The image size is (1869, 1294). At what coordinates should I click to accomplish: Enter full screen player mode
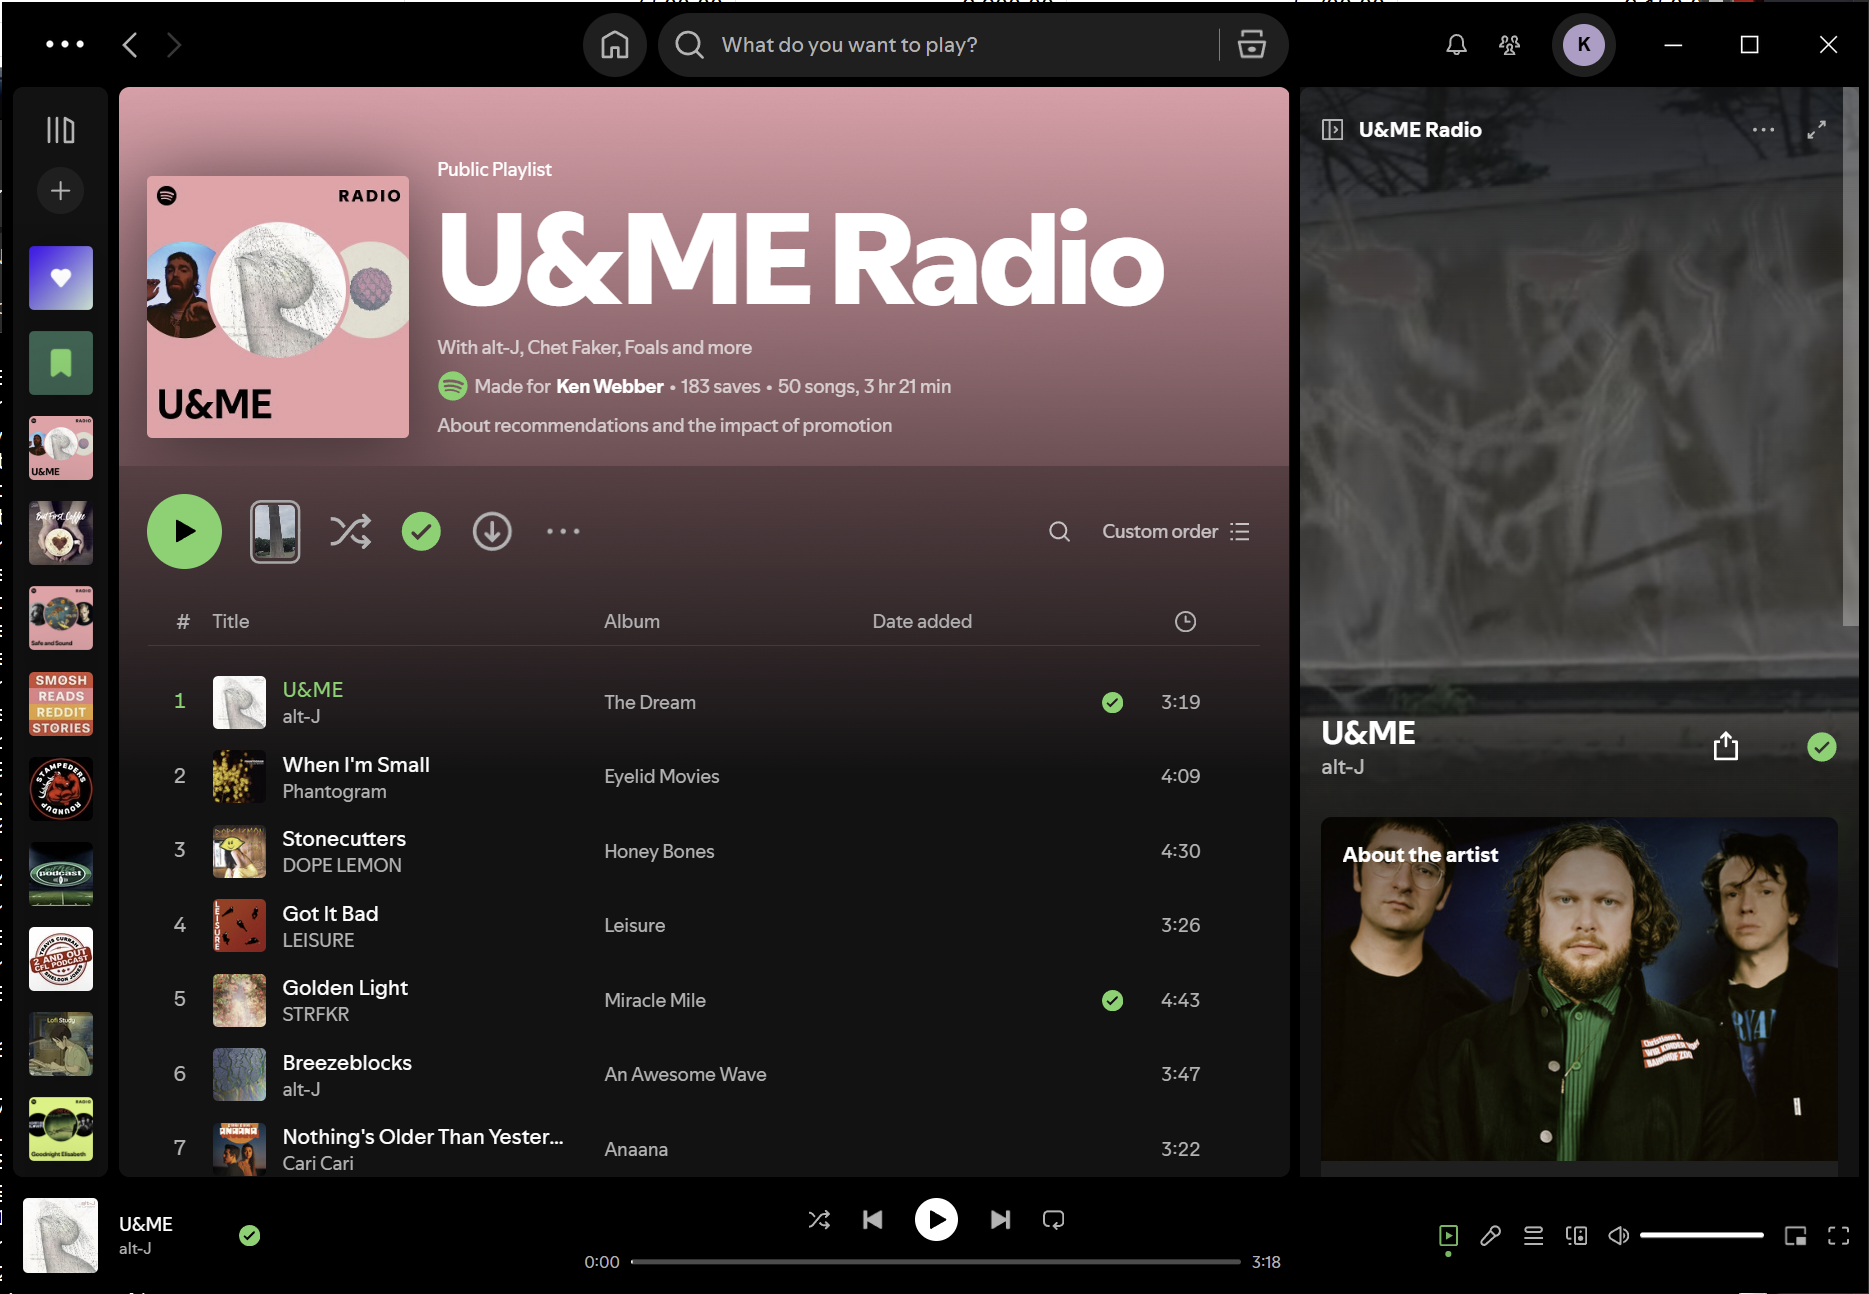(1838, 1236)
